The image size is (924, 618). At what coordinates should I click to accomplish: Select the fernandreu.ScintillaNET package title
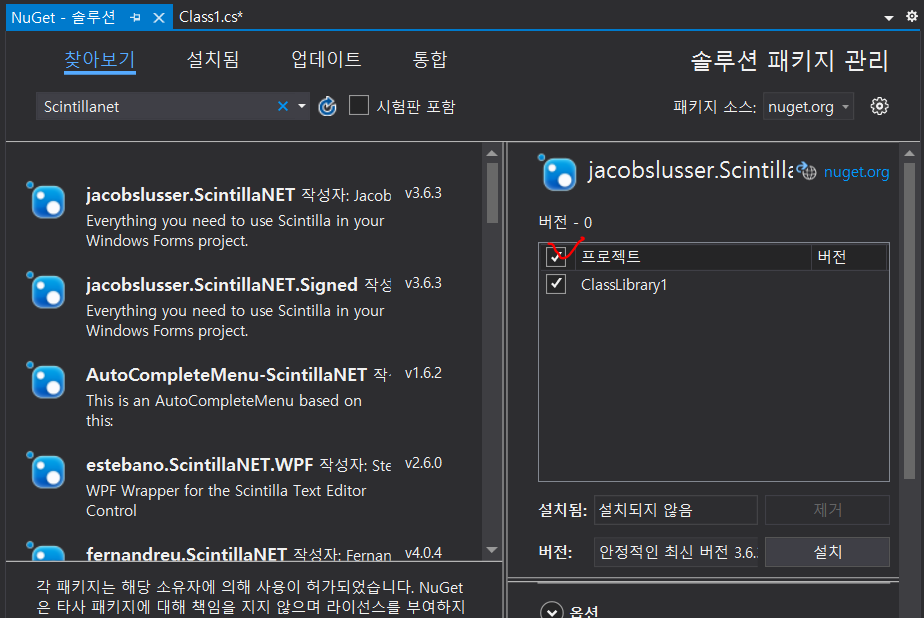click(186, 554)
